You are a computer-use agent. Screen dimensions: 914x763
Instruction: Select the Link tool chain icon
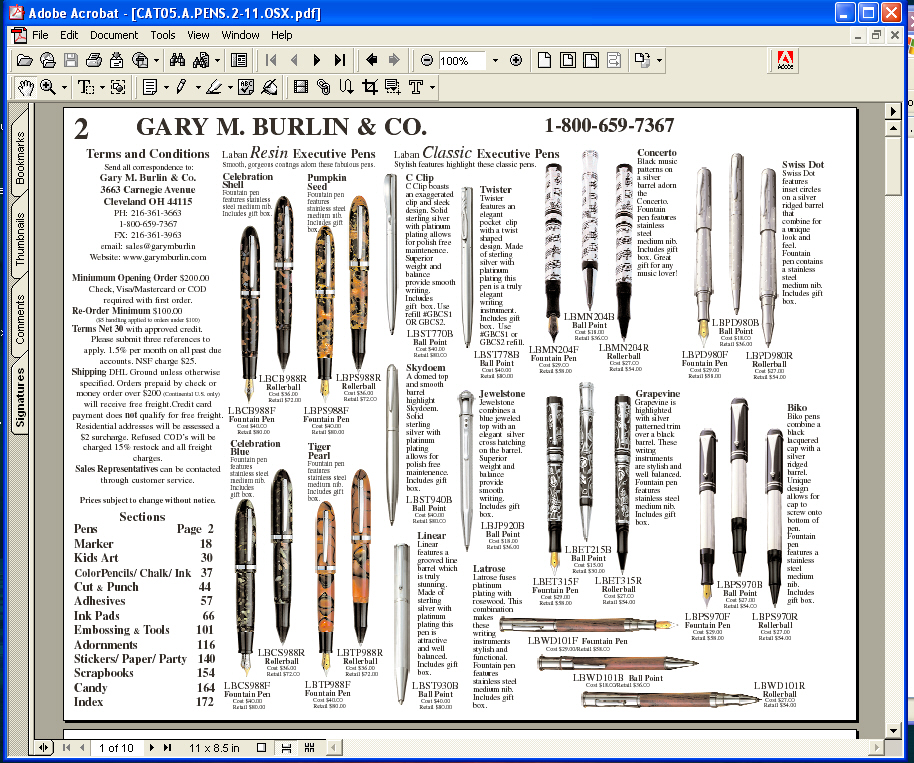pyautogui.click(x=324, y=87)
